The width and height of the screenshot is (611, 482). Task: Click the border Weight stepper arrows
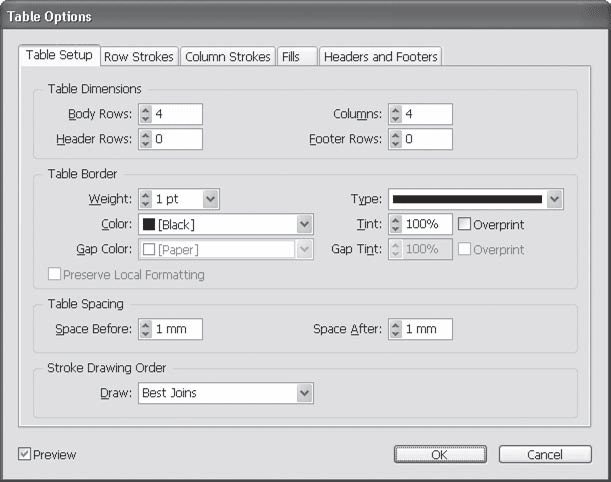pyautogui.click(x=145, y=200)
